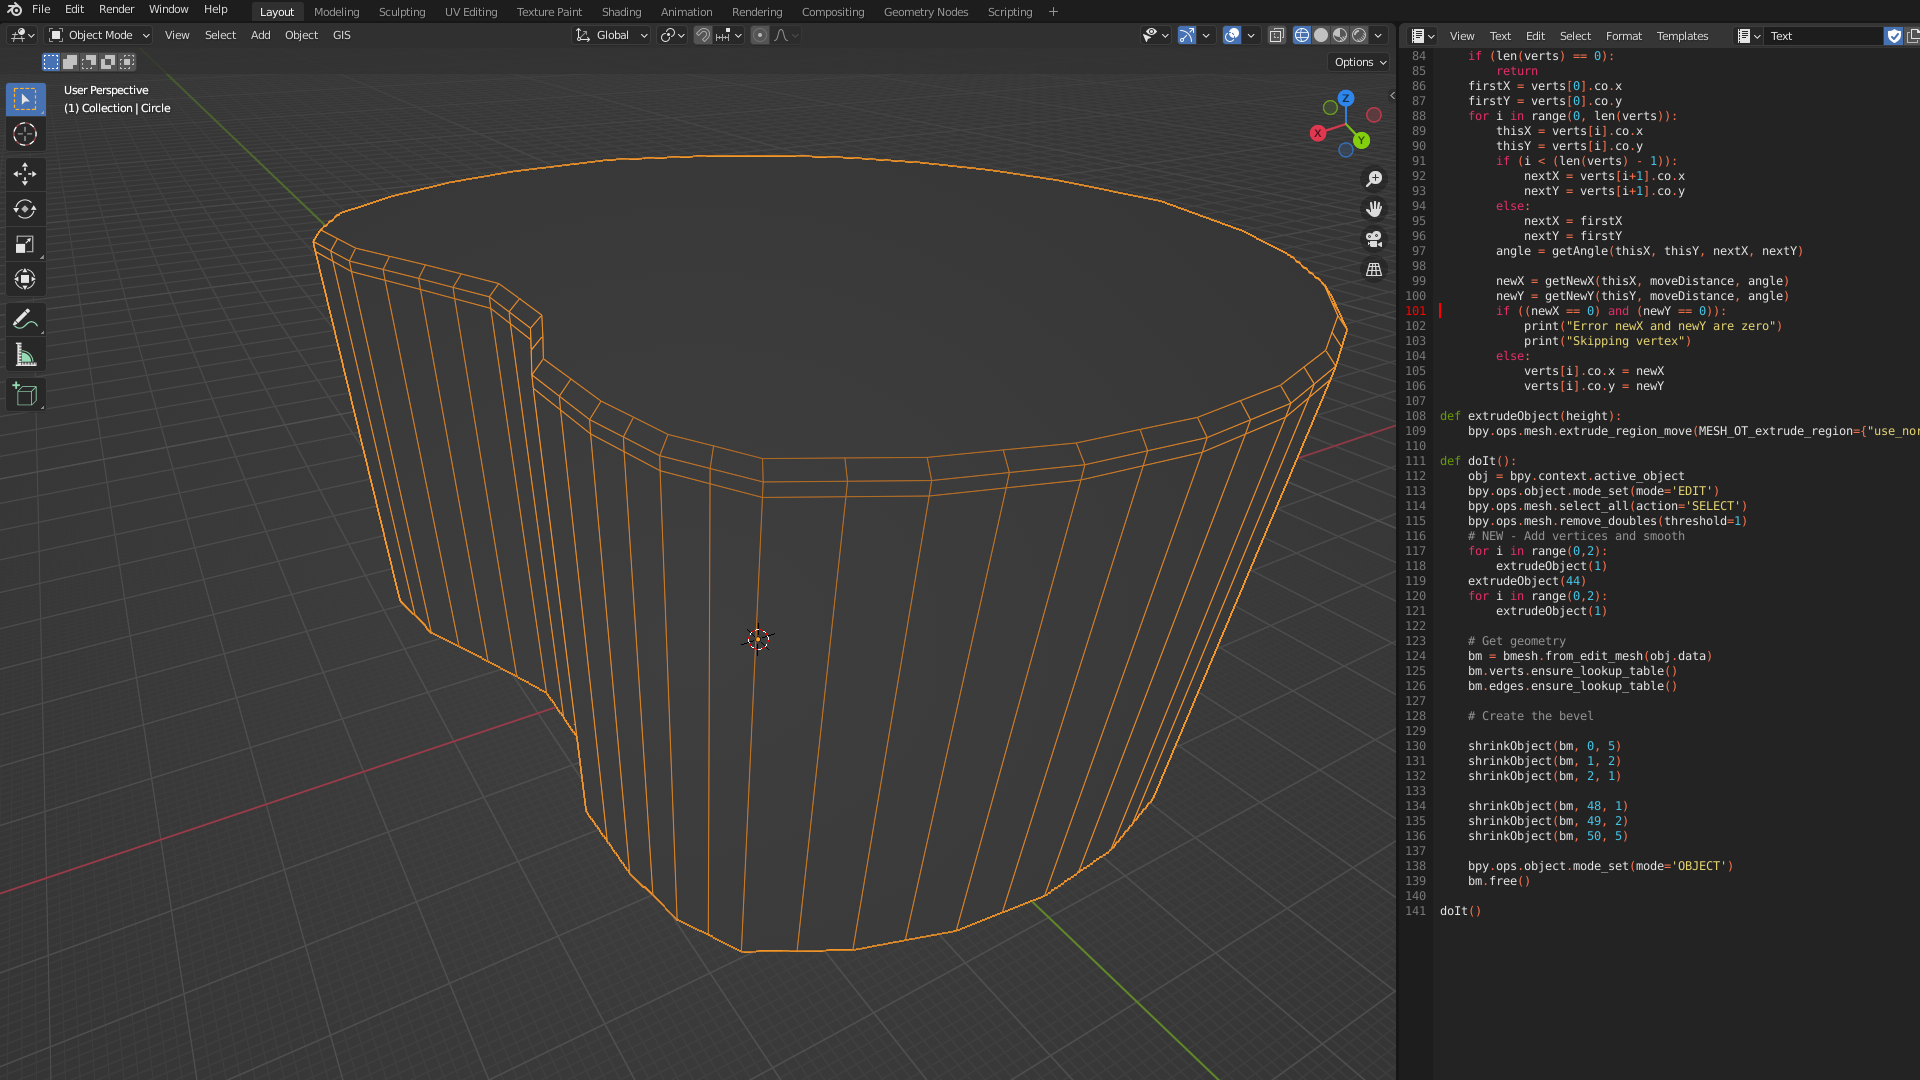Click the text name field 'Text'
The image size is (1920, 1080).
[x=1824, y=36]
